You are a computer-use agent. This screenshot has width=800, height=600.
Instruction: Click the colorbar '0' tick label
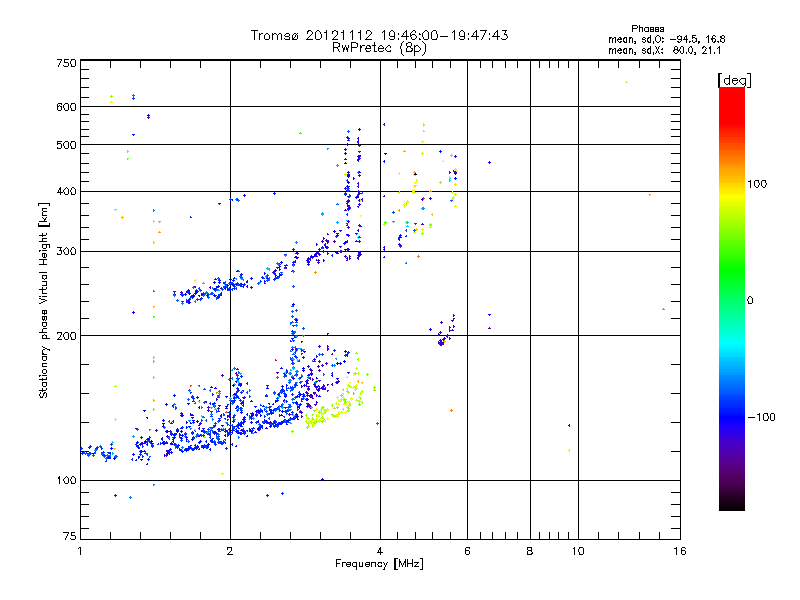[750, 301]
